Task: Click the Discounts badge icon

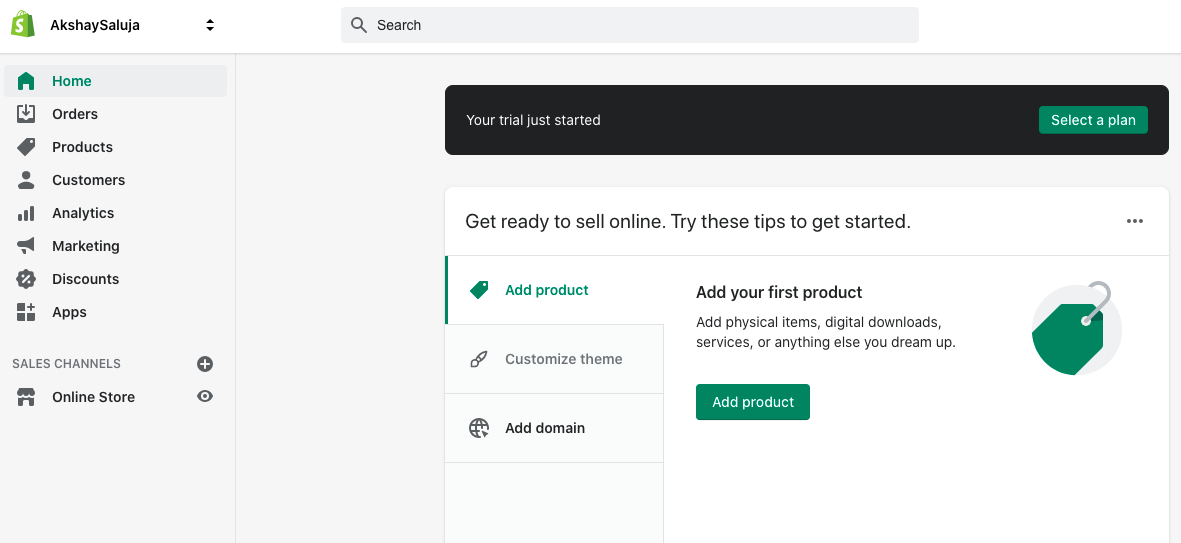Action: click(26, 279)
